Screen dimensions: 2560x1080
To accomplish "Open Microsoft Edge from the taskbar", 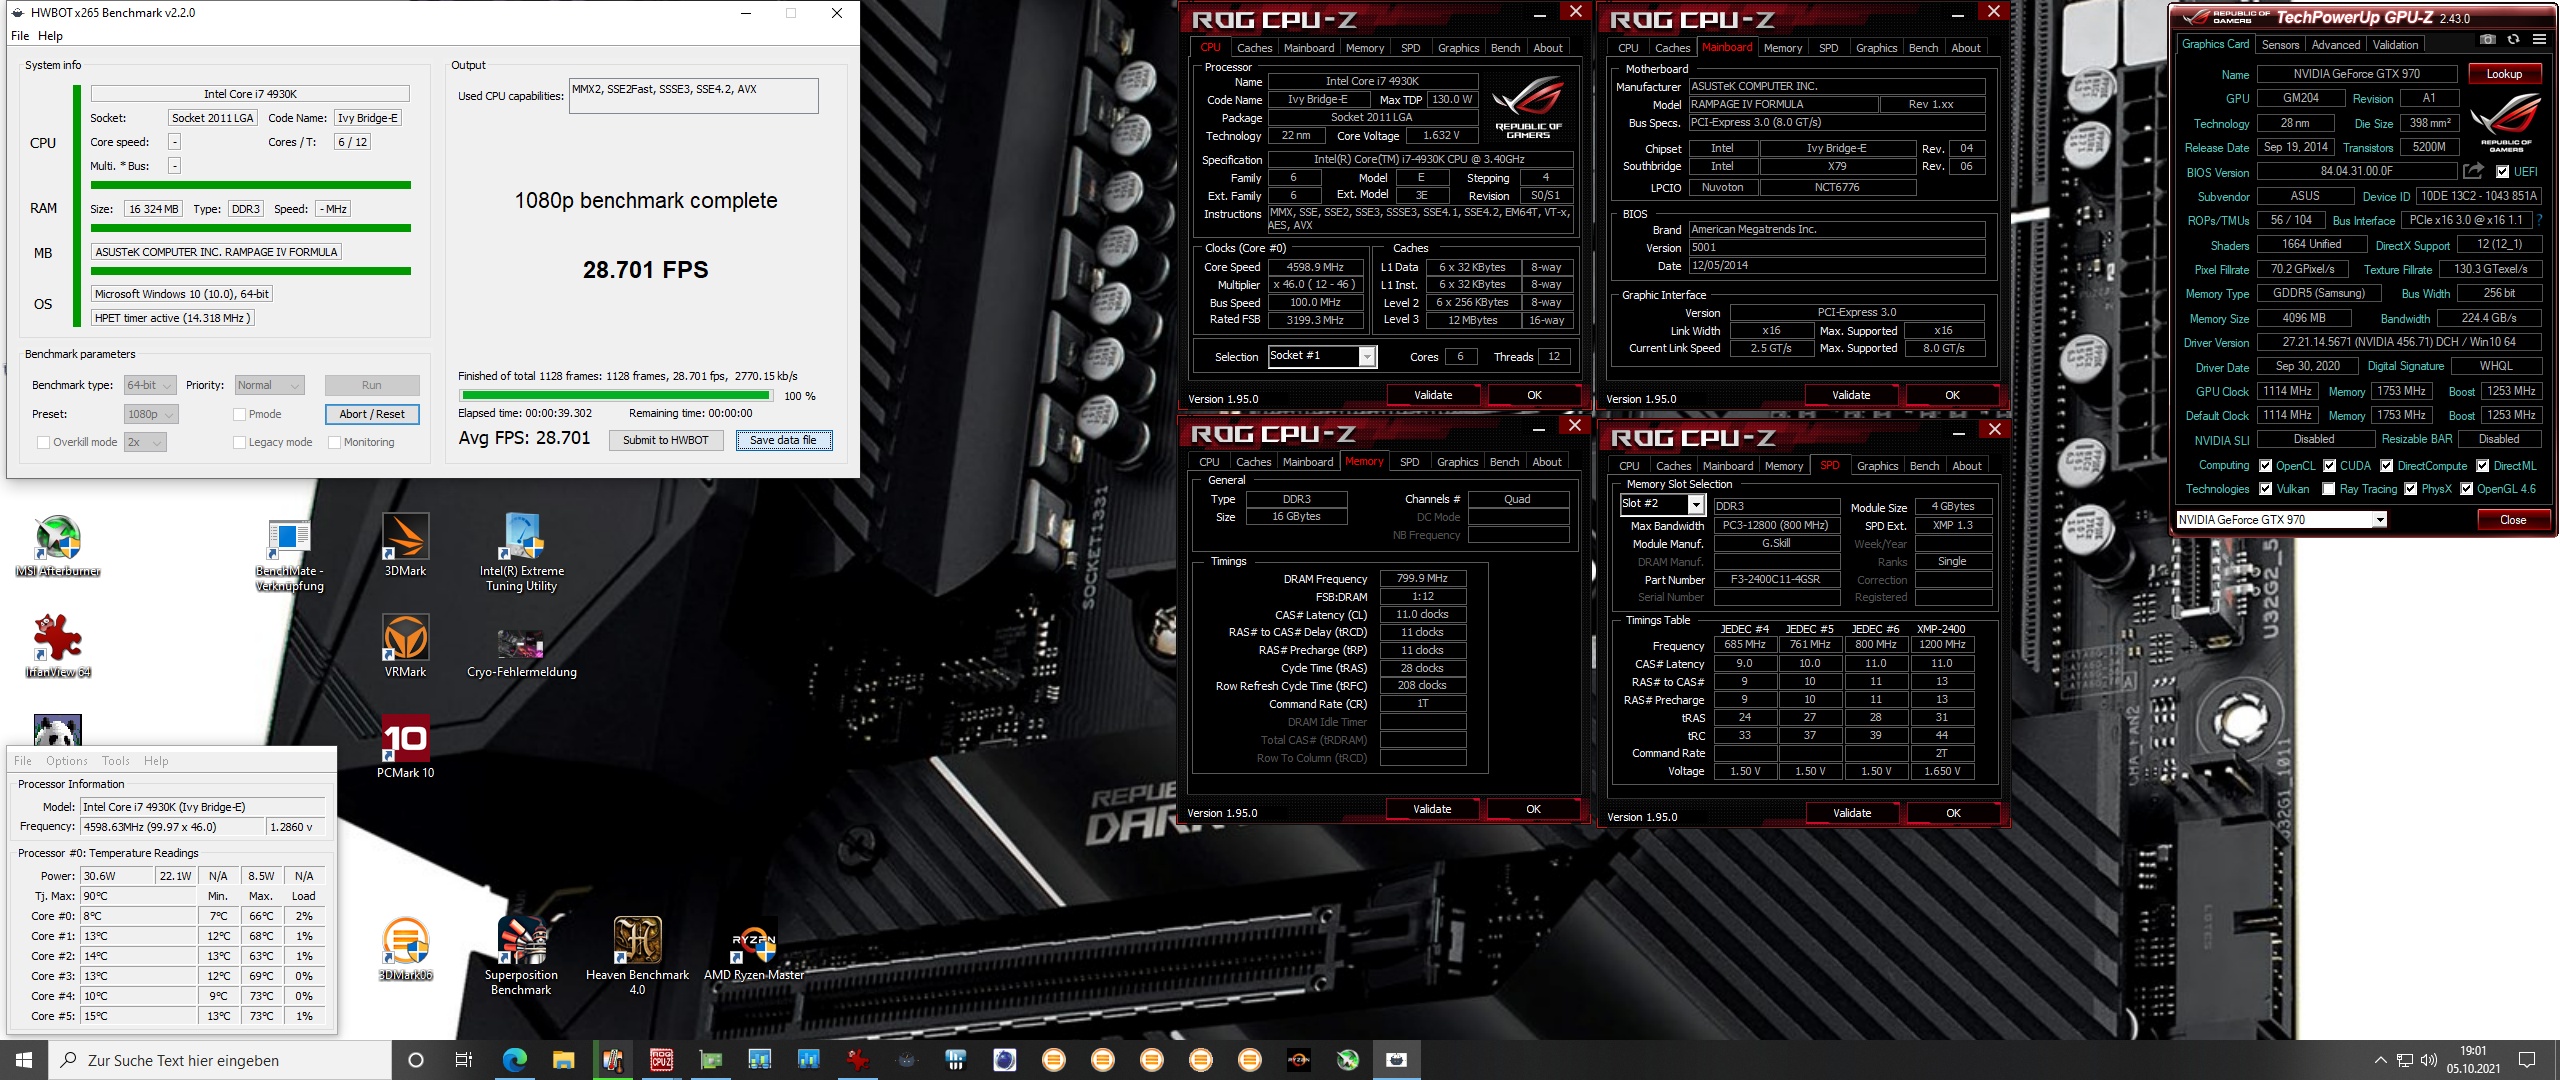I will click(514, 1060).
